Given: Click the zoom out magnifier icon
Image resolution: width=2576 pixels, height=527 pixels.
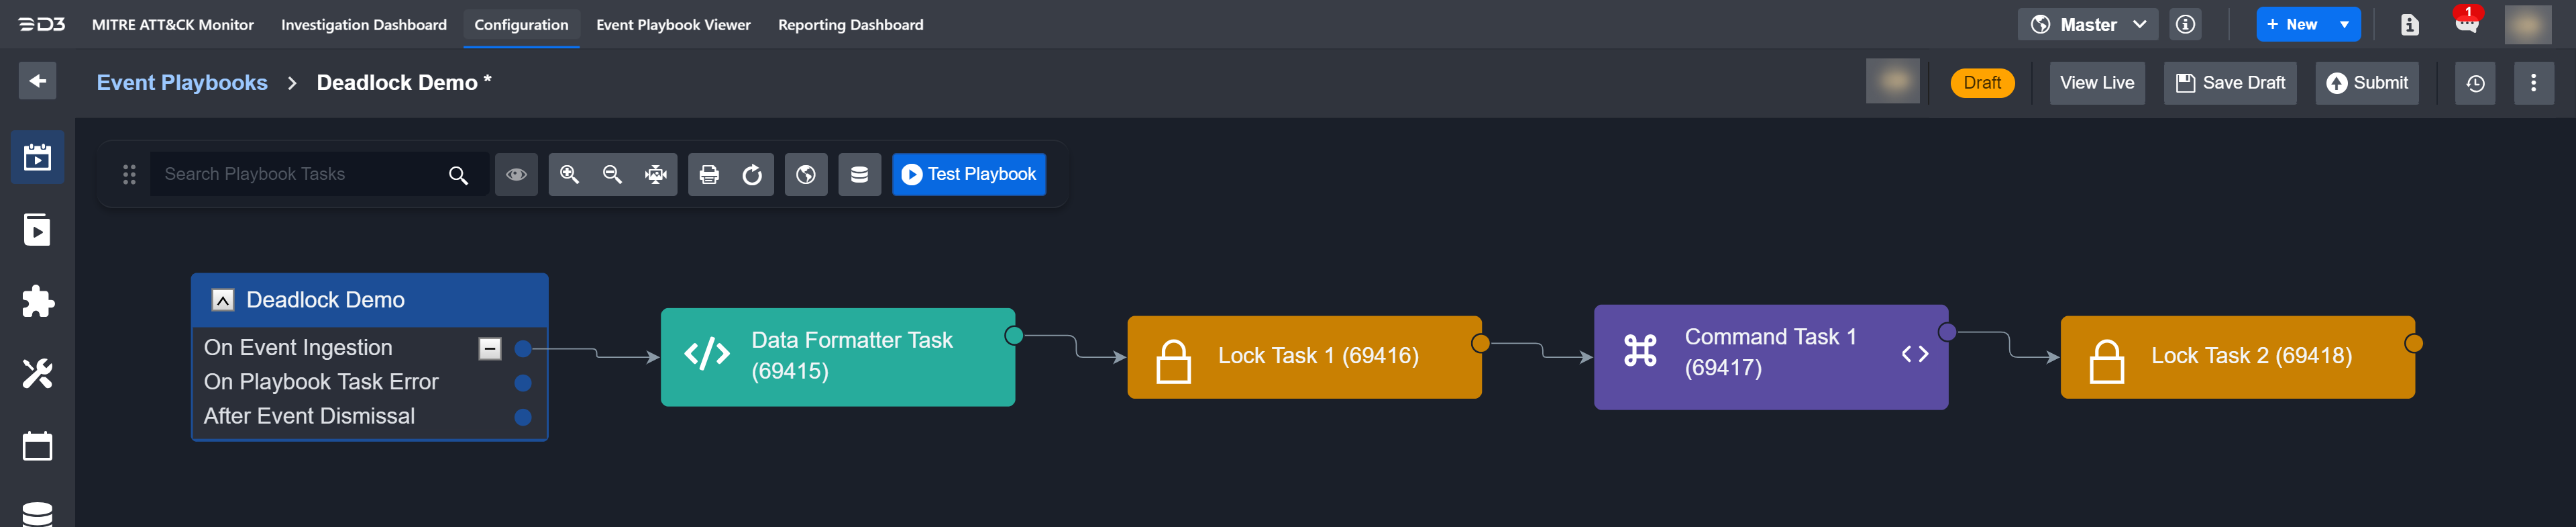Looking at the screenshot, I should coord(612,174).
